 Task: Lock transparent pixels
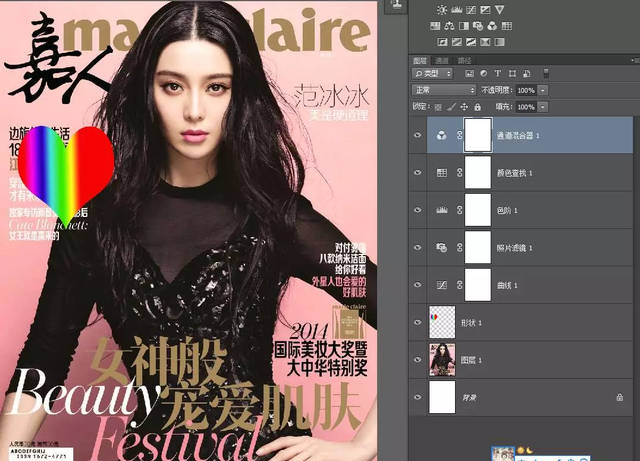[x=438, y=107]
